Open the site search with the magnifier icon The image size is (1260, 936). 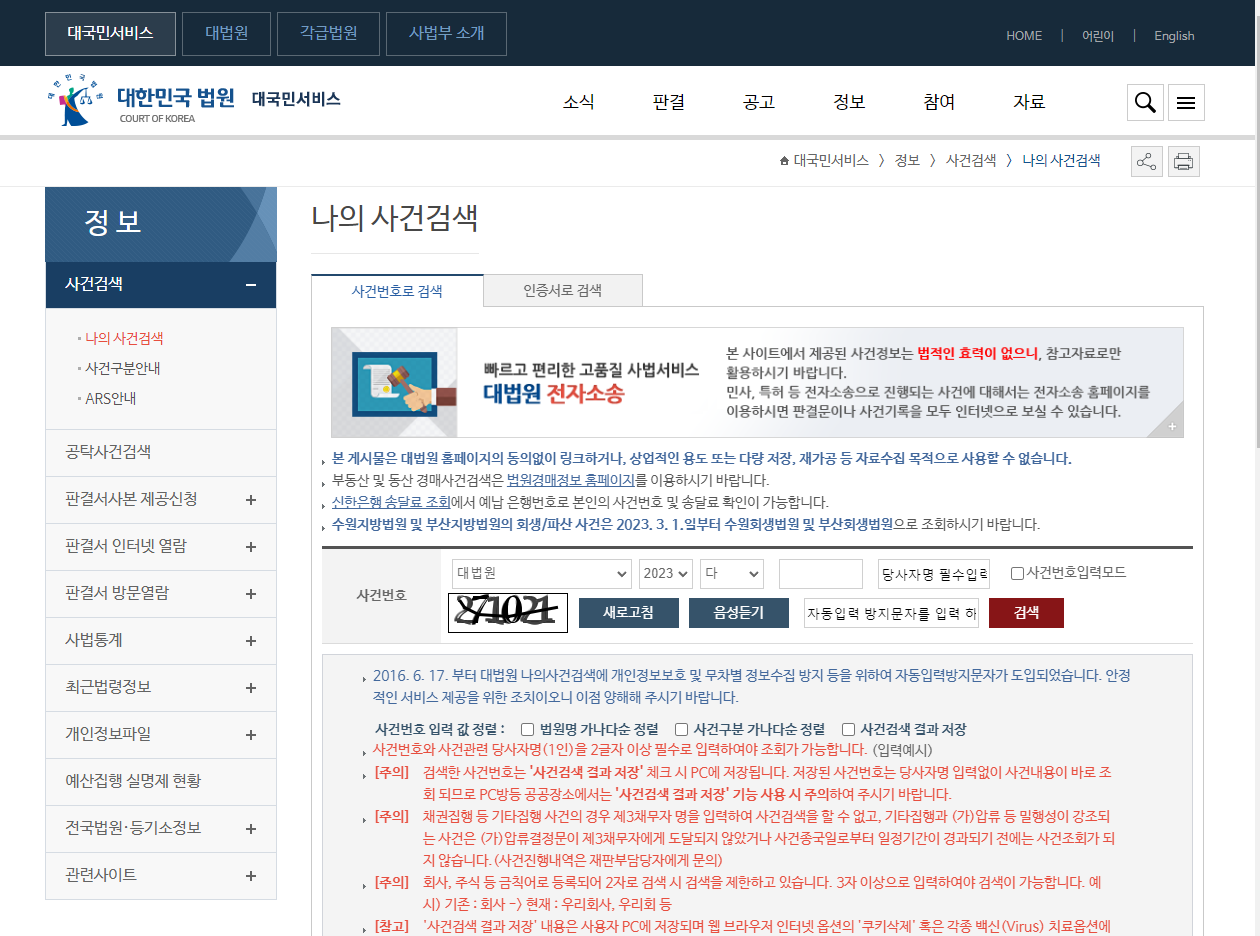(x=1145, y=102)
